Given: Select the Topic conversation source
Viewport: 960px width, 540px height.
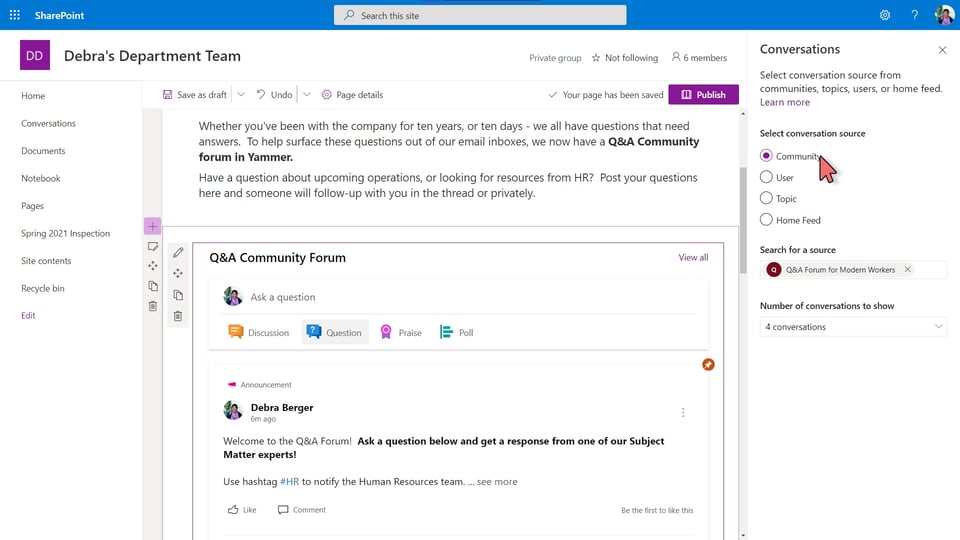Looking at the screenshot, I should click(x=766, y=198).
